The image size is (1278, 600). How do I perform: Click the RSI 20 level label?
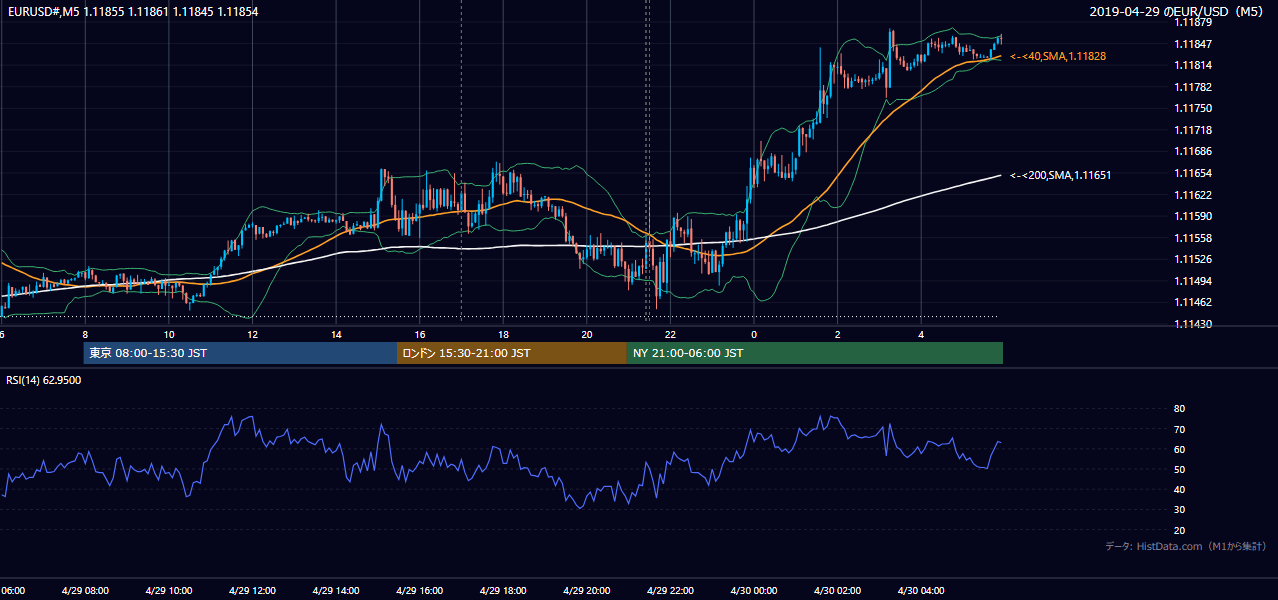point(1180,530)
